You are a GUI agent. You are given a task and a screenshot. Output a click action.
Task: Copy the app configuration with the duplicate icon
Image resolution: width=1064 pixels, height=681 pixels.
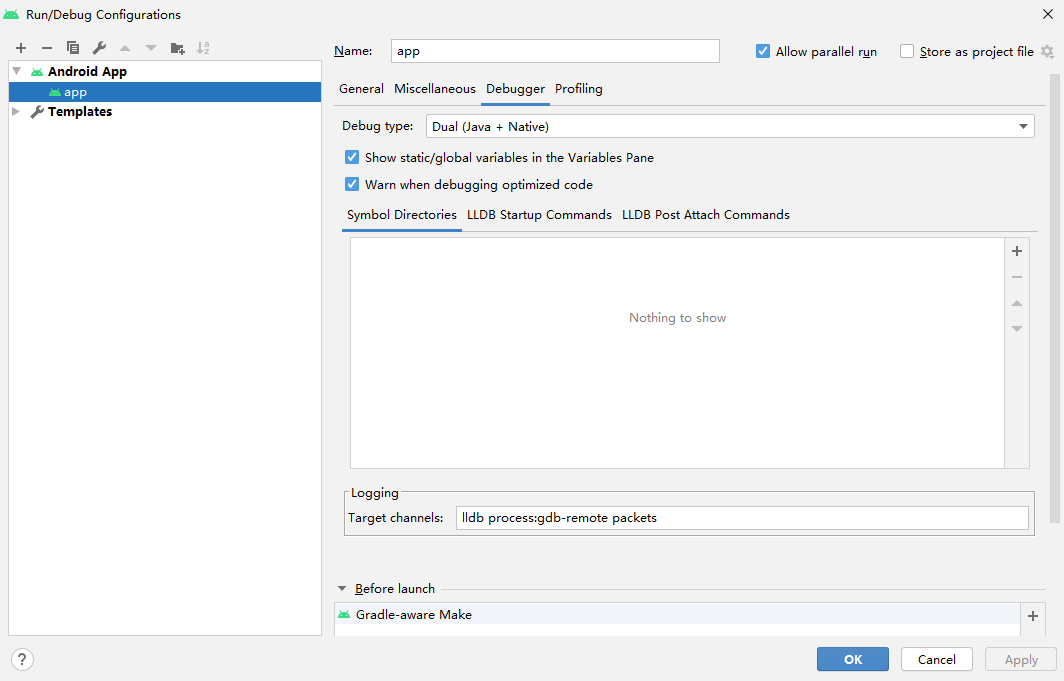point(71,47)
